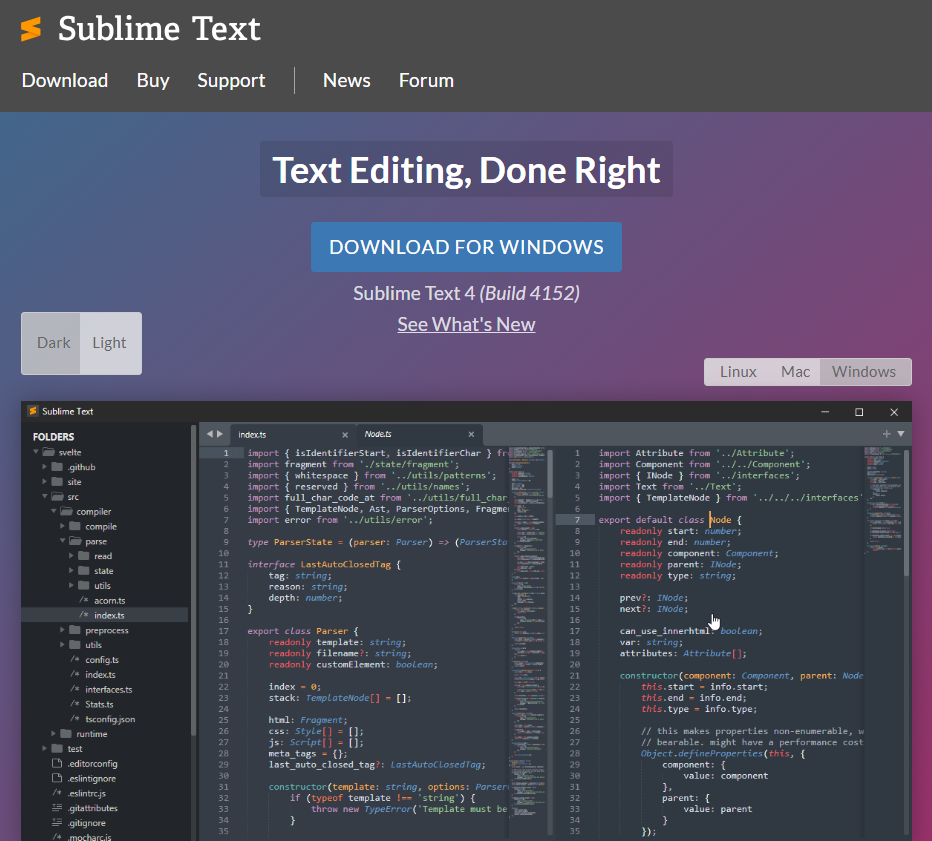This screenshot has width=932, height=841.
Task: Select the highlighted index.ts file in sidebar
Action: point(105,615)
